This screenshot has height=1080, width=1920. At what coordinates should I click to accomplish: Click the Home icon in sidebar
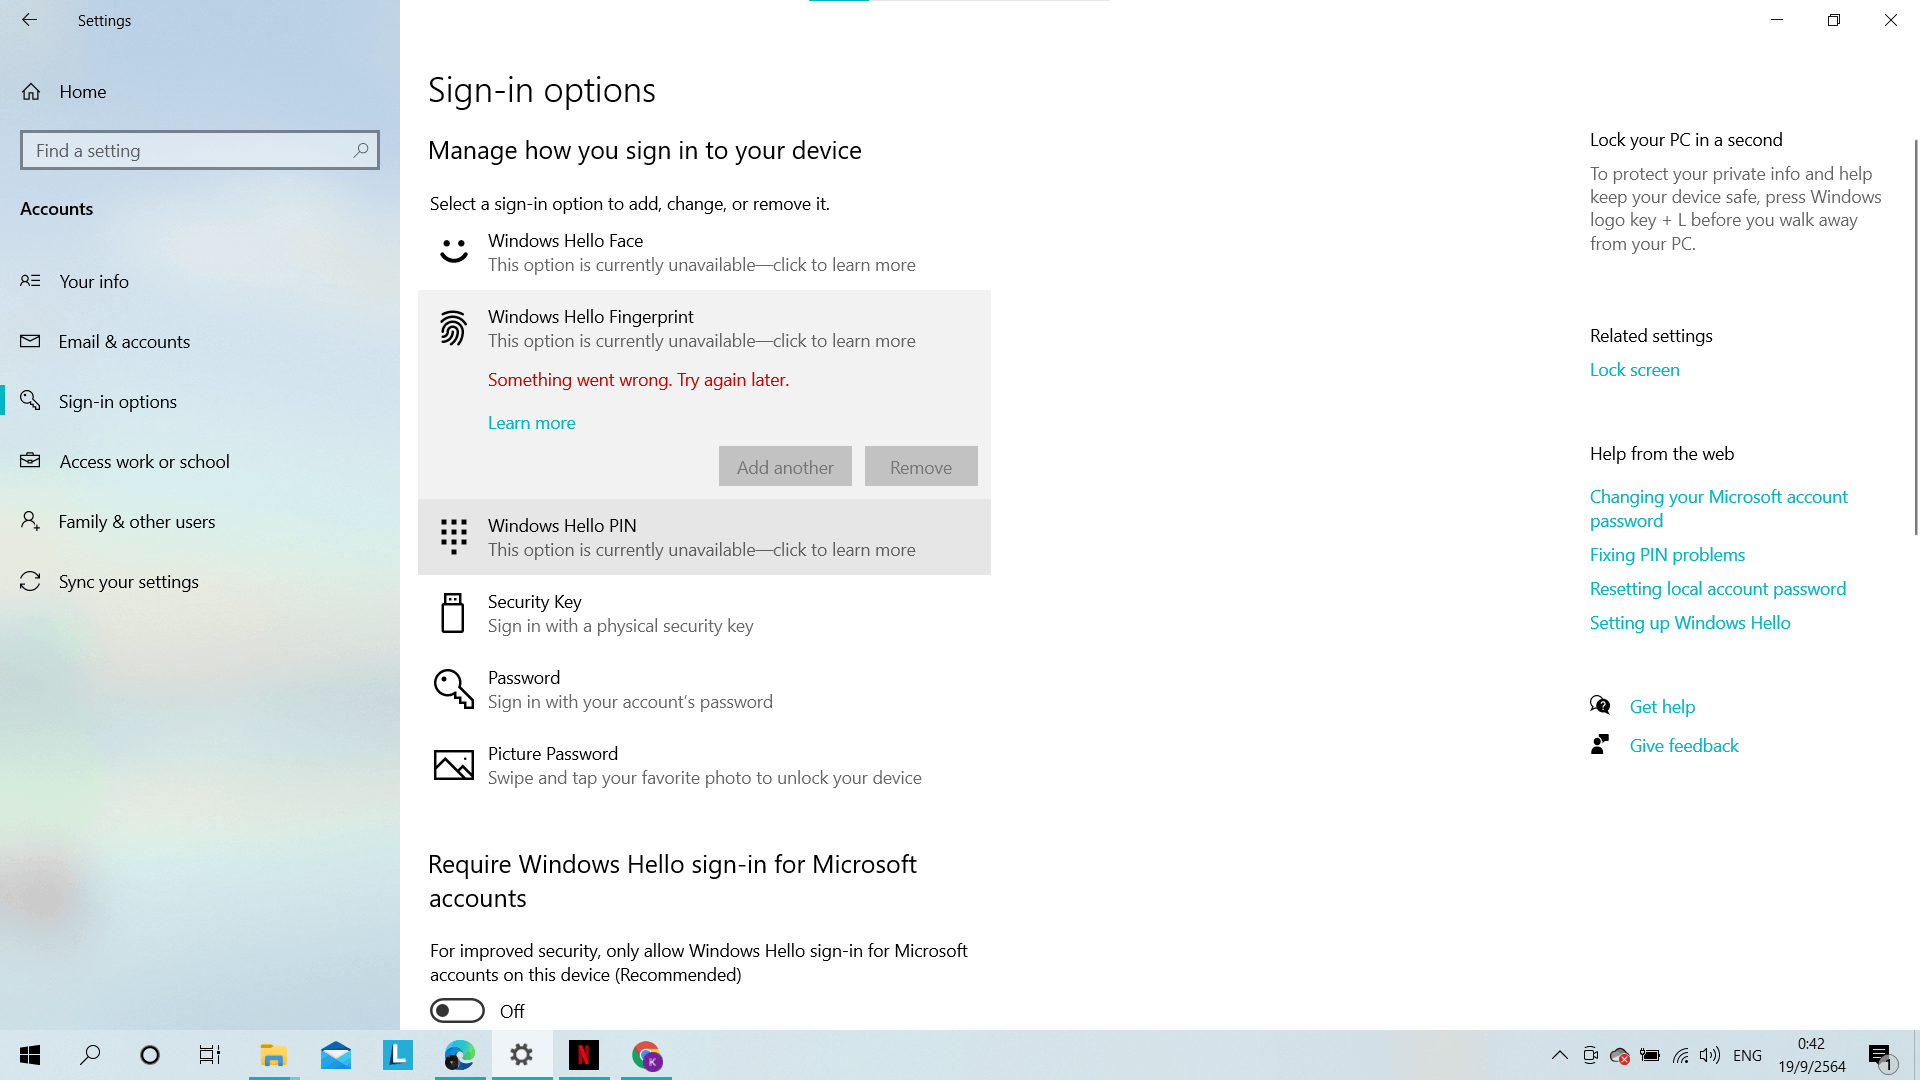[x=31, y=92]
